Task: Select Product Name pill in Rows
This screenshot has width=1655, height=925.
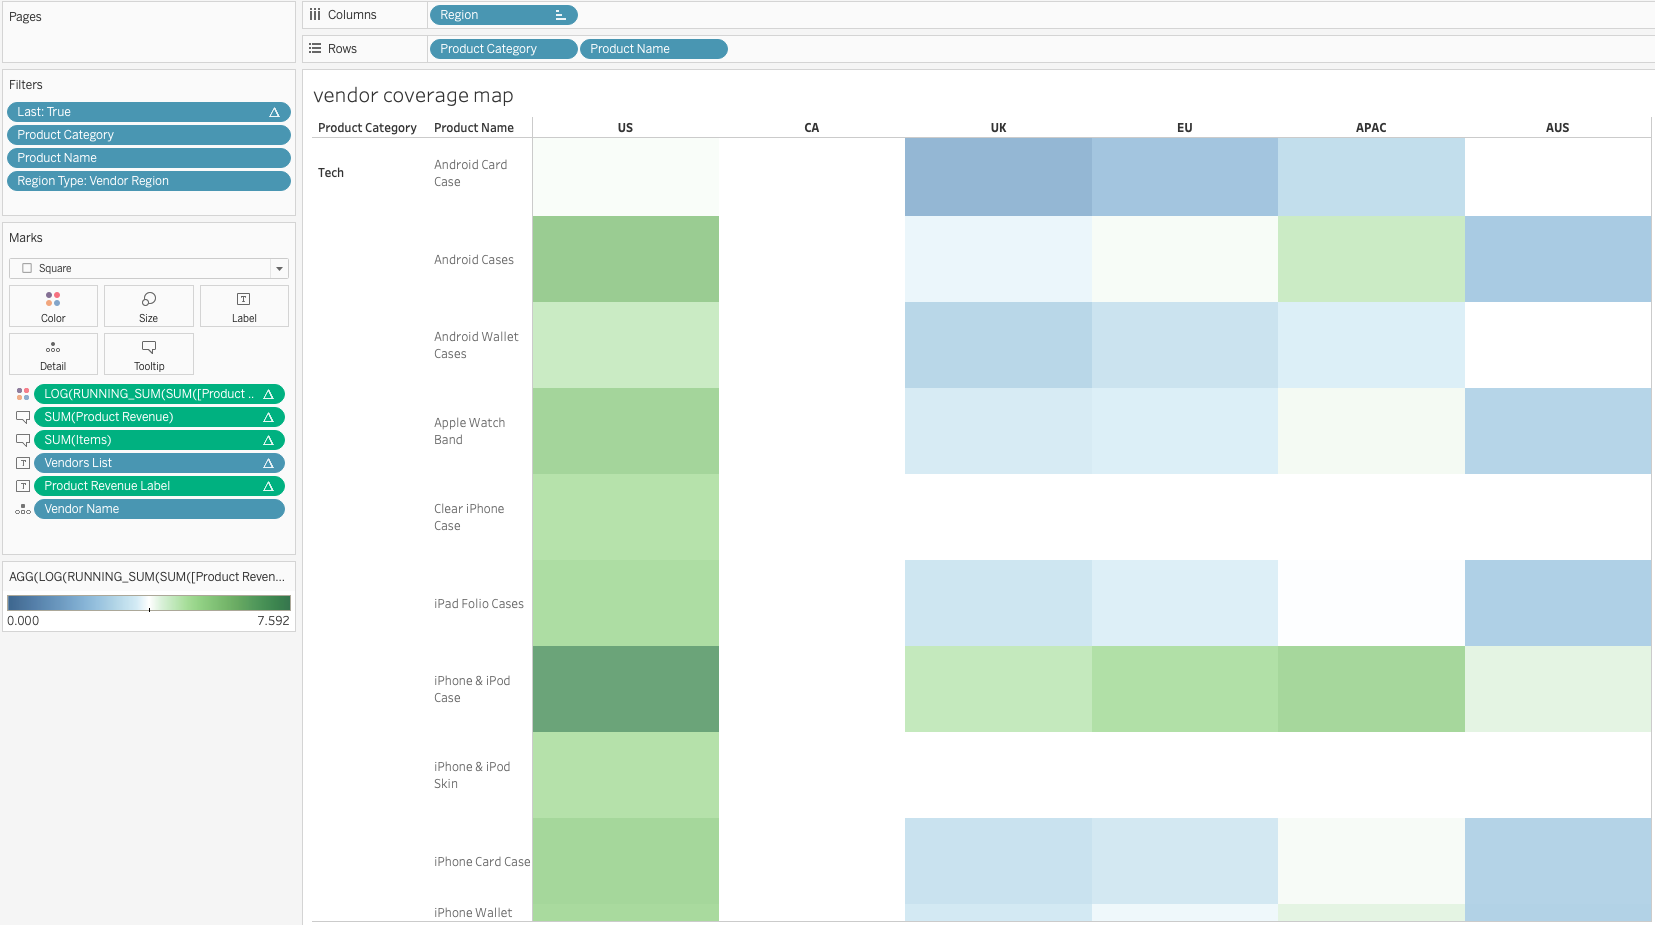Action: pos(654,49)
